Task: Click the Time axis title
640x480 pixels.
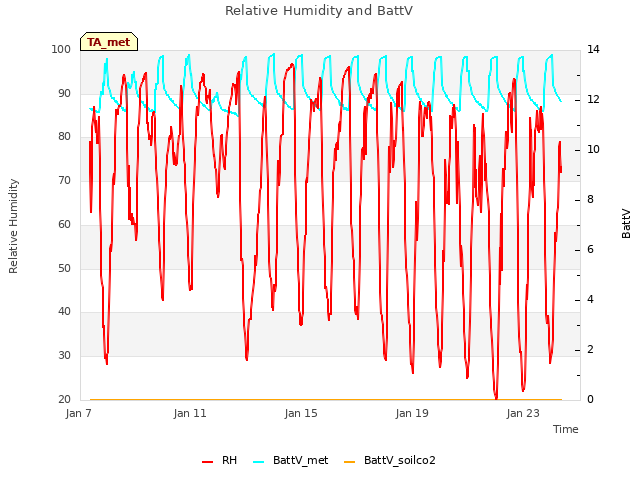Action: click(566, 429)
